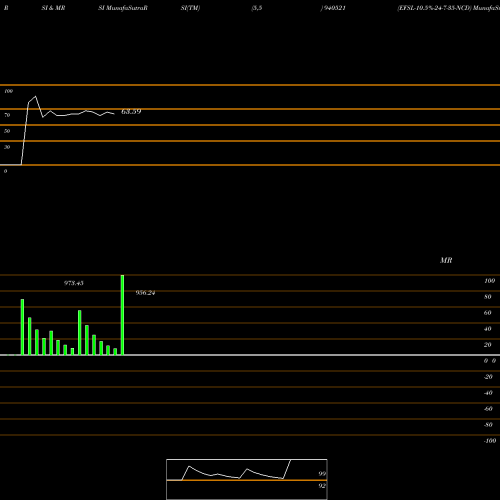Click the value 92 in the mini chart
Screen dimensions: 500x500
pyautogui.click(x=322, y=486)
